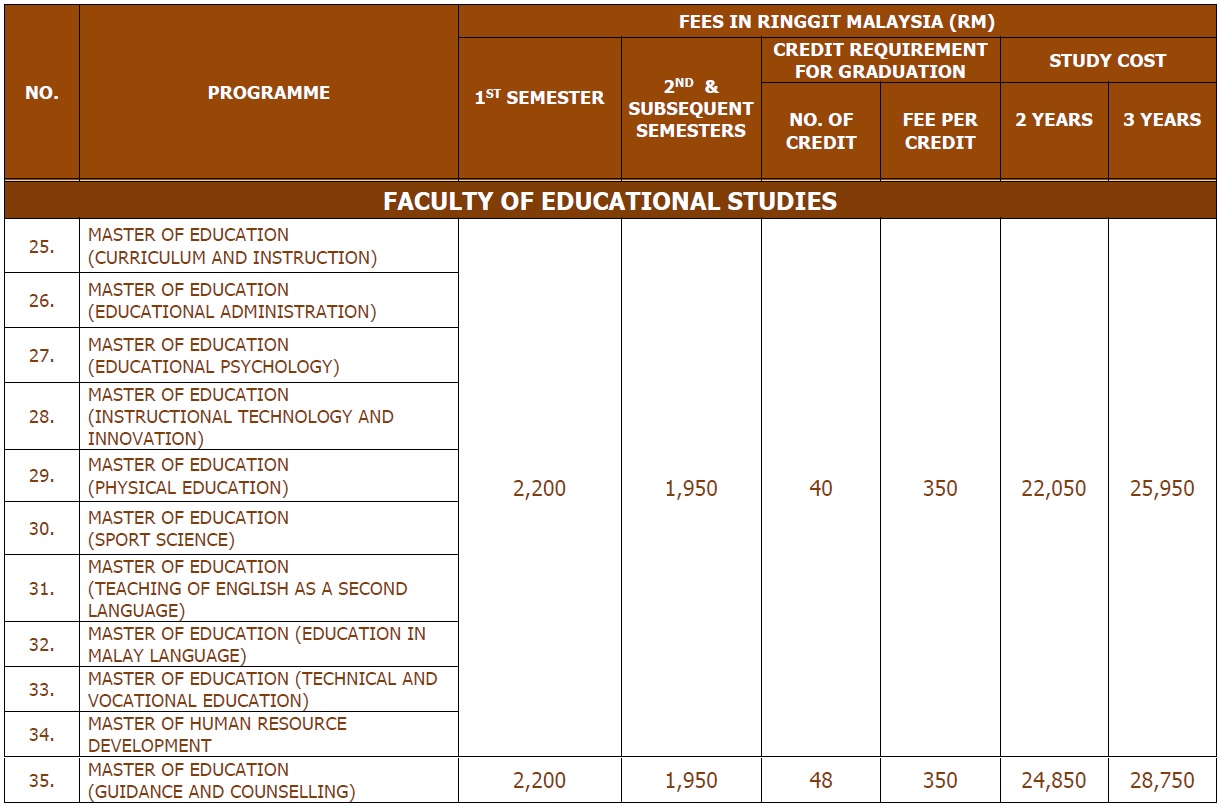Select the Guidance and Counselling programme
Image resolution: width=1221 pixels, height=807 pixels.
coord(221,781)
